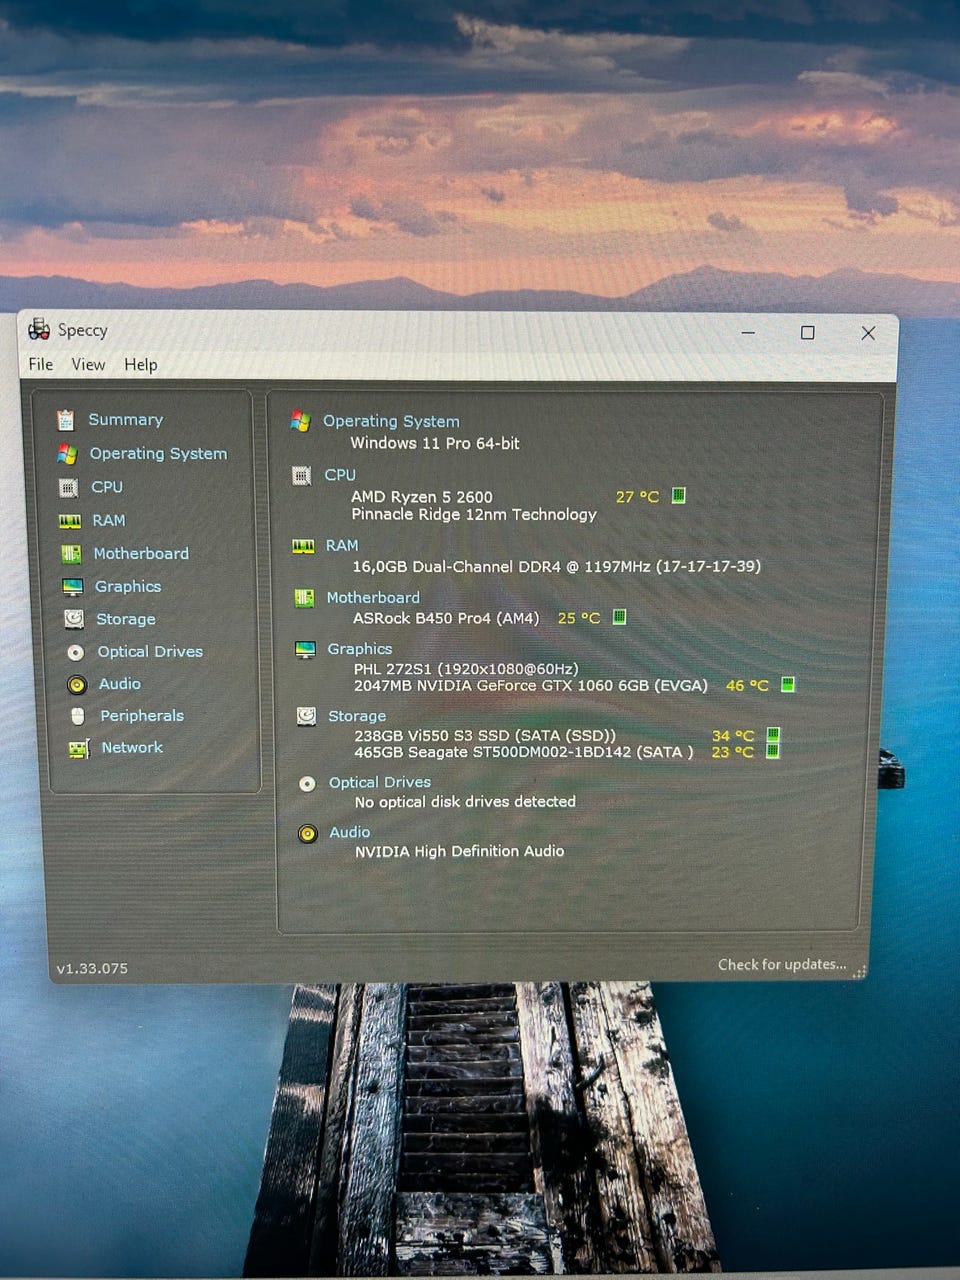Image resolution: width=960 pixels, height=1280 pixels.
Task: Click the Windows flag icon in summary pane
Action: [x=300, y=421]
